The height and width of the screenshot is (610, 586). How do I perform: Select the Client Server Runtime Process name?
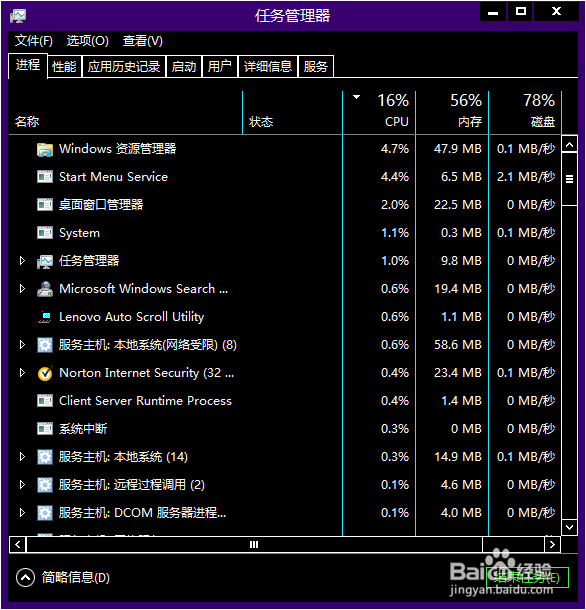click(145, 401)
